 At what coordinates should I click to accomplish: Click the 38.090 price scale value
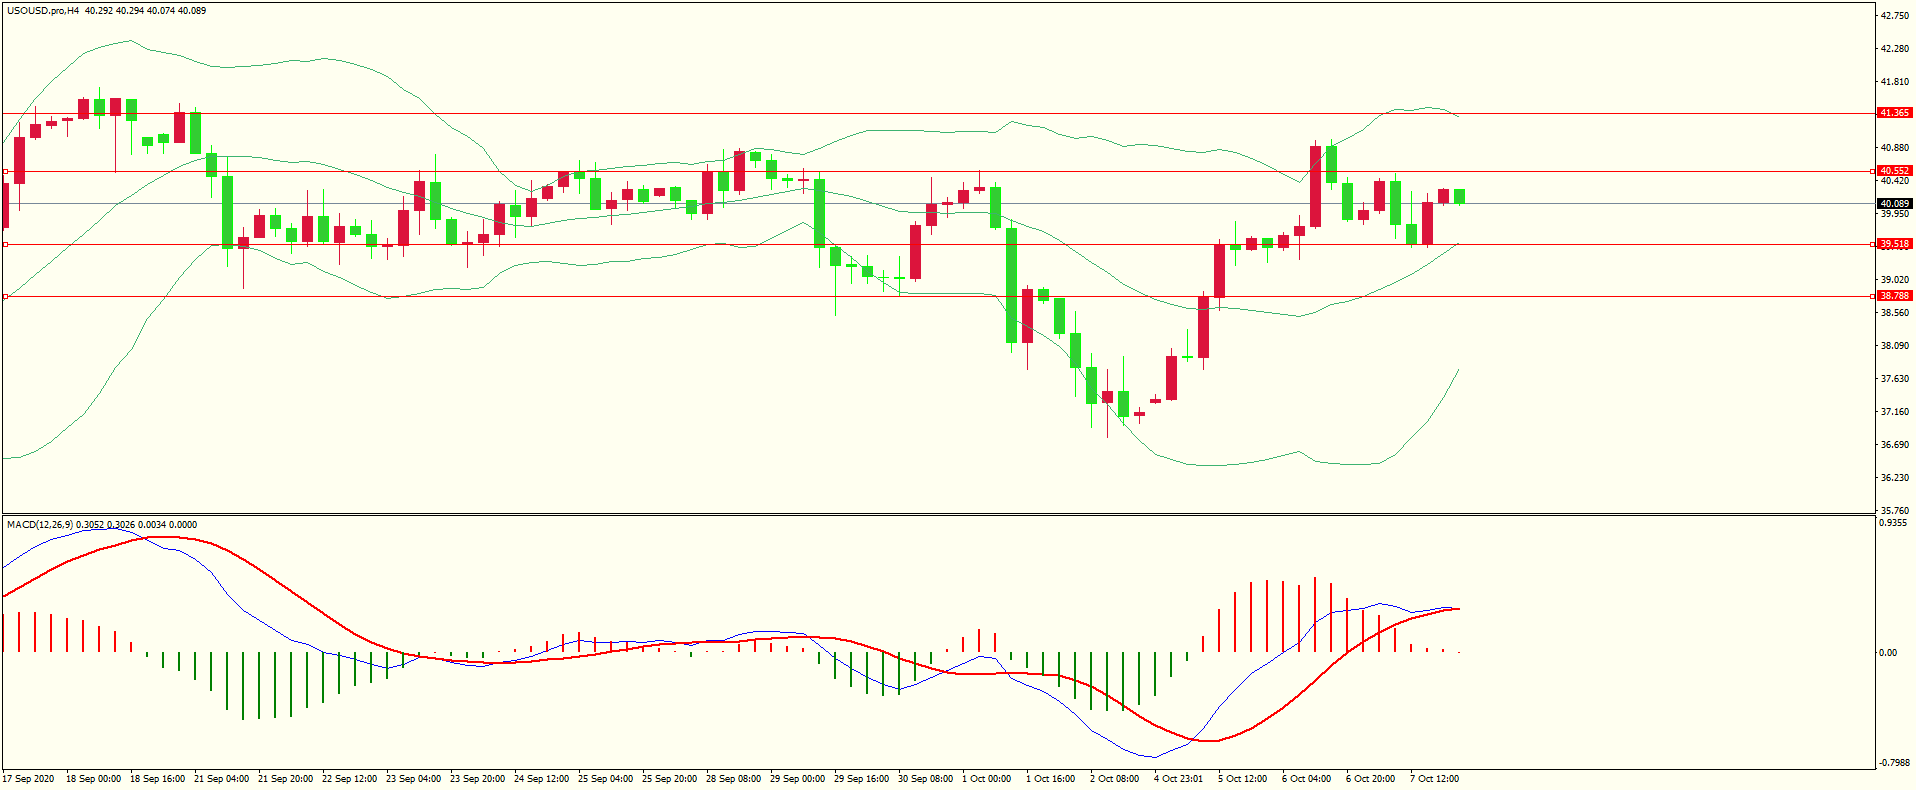pyautogui.click(x=1895, y=346)
